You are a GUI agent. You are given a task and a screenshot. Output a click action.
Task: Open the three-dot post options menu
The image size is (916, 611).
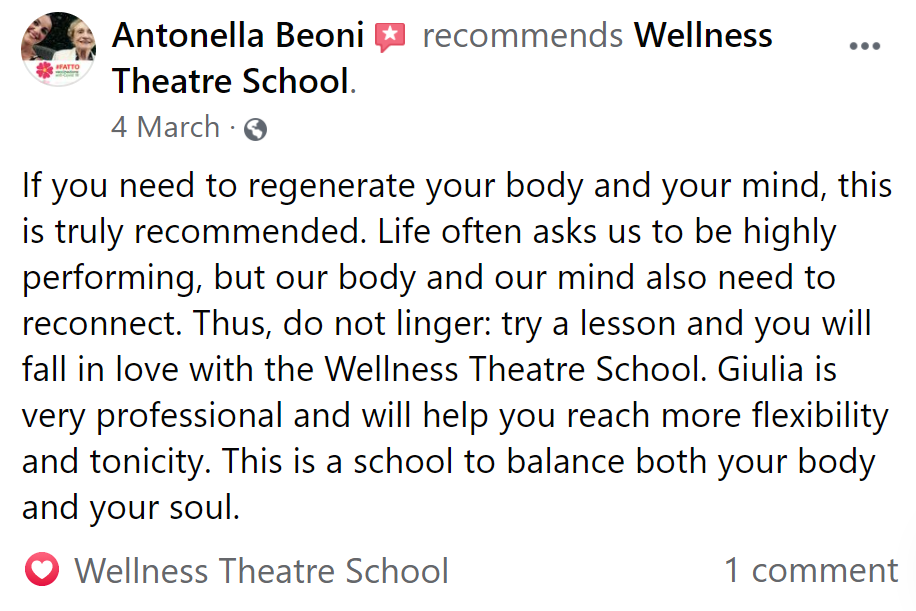pos(865,46)
